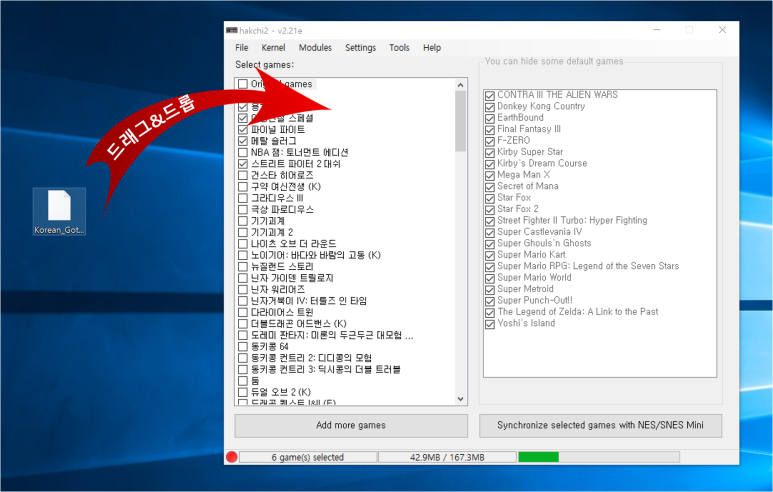
Task: Toggle the Super Mario Kart checkbox
Action: [x=490, y=255]
